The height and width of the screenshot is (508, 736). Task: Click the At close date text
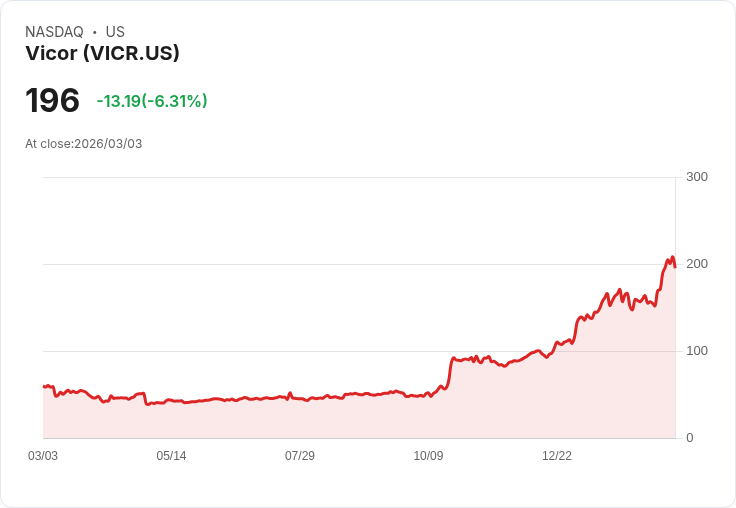(x=84, y=144)
